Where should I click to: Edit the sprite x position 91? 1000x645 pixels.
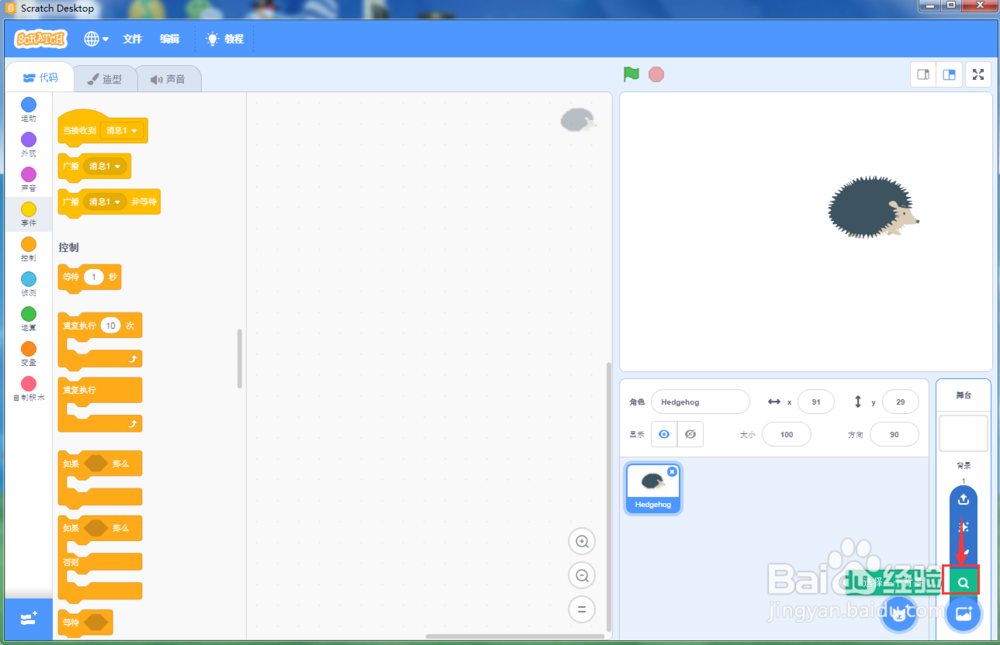click(x=816, y=402)
